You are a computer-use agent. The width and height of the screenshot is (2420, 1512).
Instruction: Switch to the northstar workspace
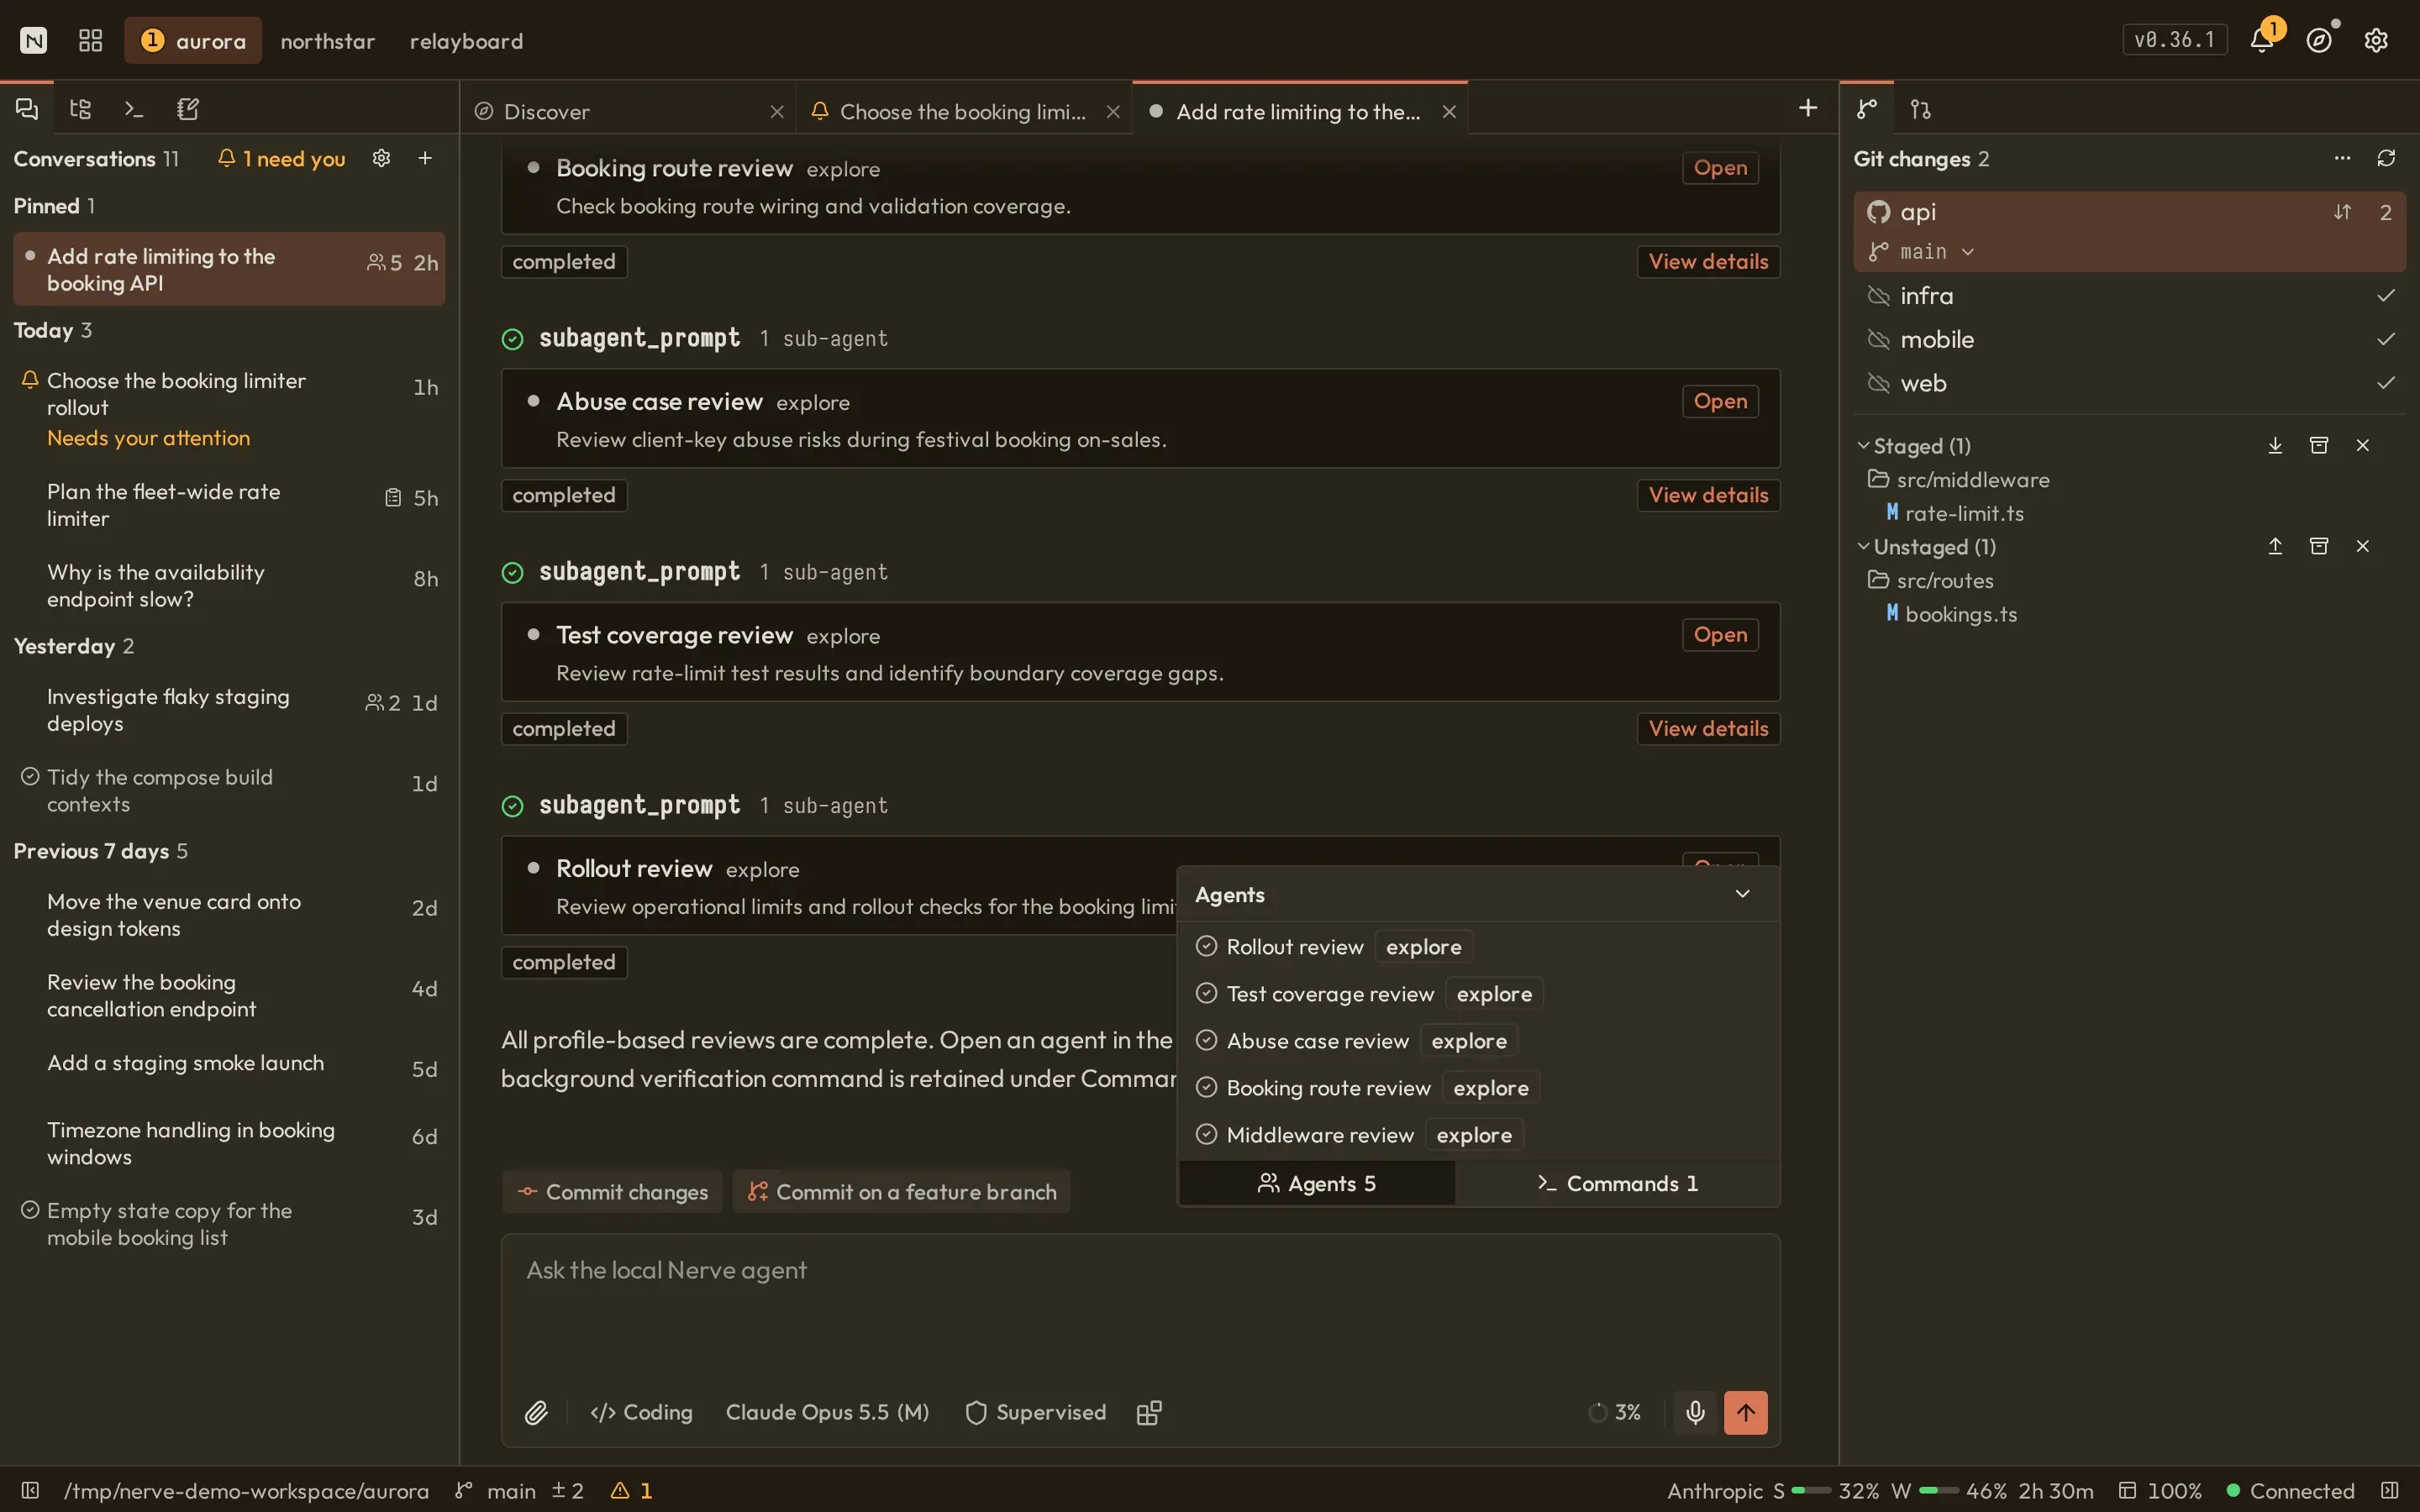[328, 41]
